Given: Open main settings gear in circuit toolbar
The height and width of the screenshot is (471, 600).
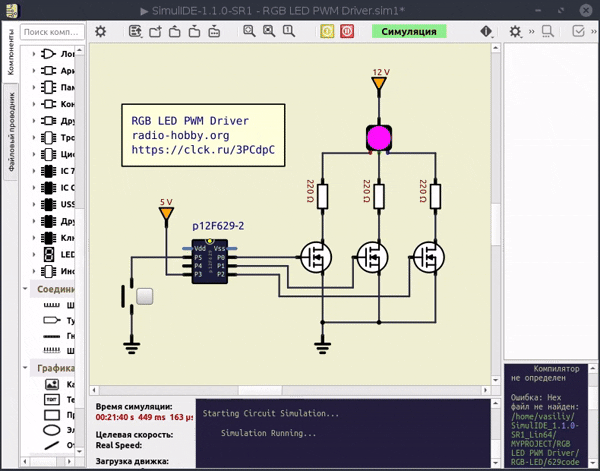Looking at the screenshot, I should [100, 31].
